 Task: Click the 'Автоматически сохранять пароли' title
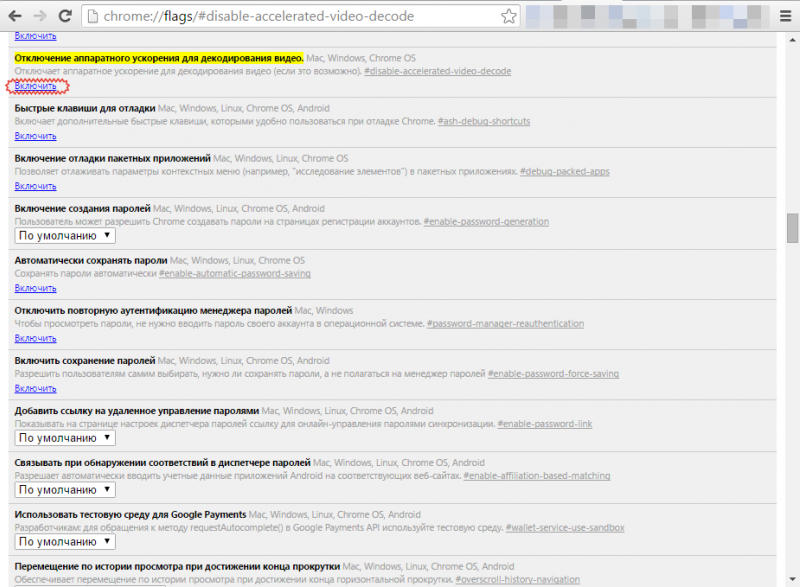[x=91, y=261]
